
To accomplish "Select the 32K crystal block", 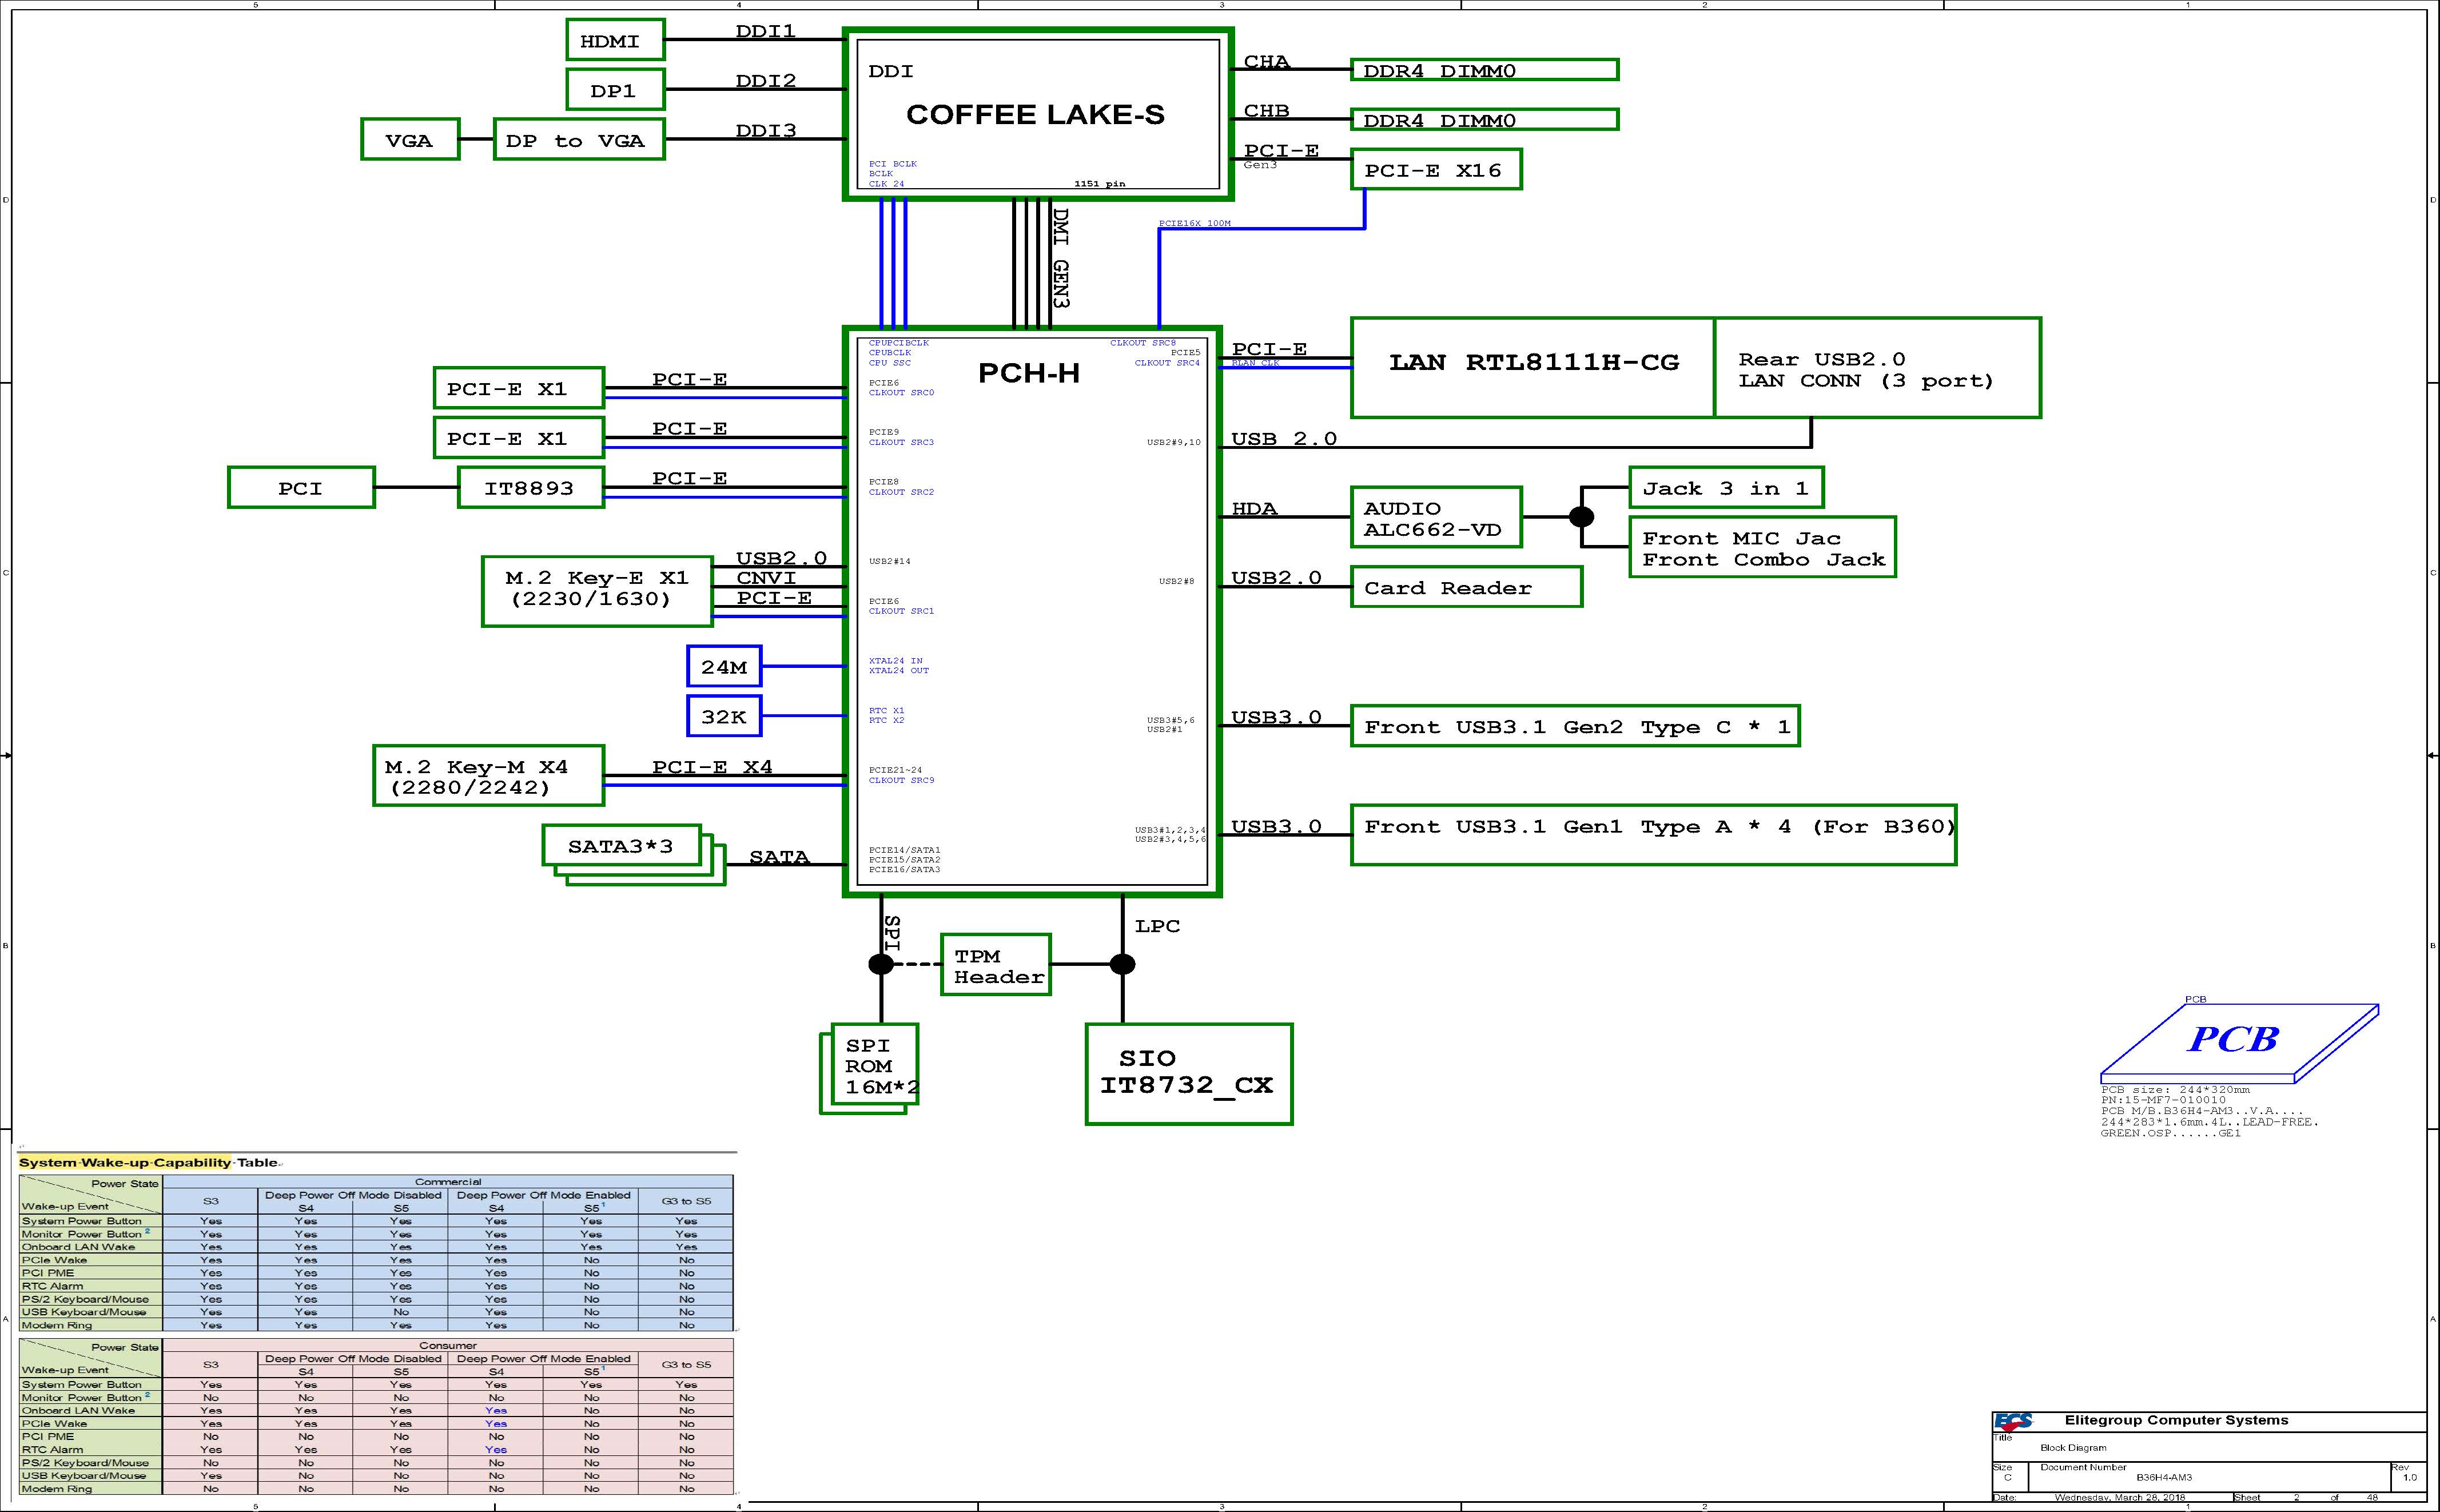I will pyautogui.click(x=724, y=716).
